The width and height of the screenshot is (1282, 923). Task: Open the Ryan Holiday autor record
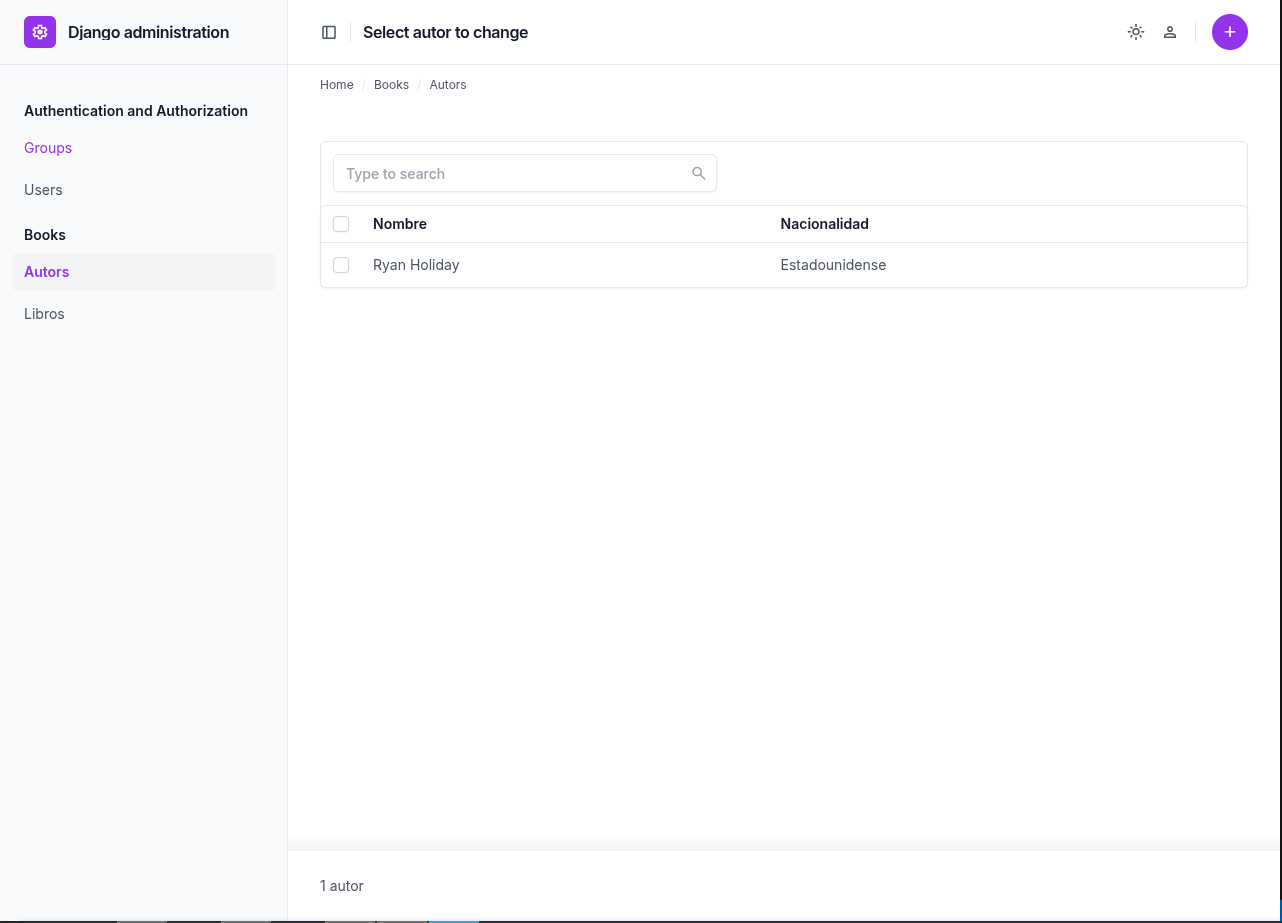tap(416, 265)
